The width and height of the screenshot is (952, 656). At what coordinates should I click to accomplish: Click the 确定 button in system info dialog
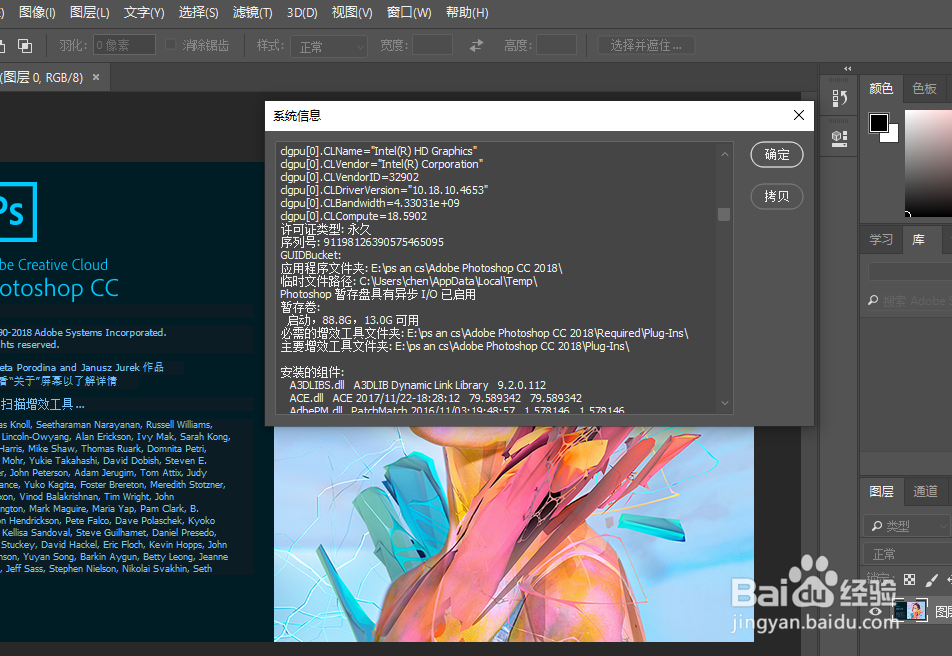[x=777, y=154]
